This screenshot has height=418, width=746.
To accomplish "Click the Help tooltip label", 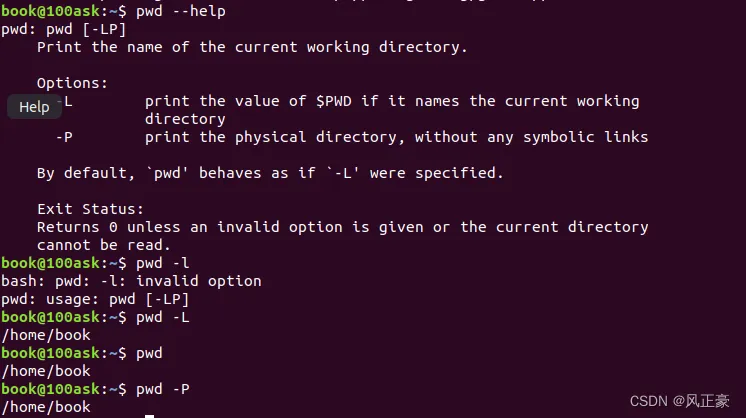I will pyautogui.click(x=34, y=107).
